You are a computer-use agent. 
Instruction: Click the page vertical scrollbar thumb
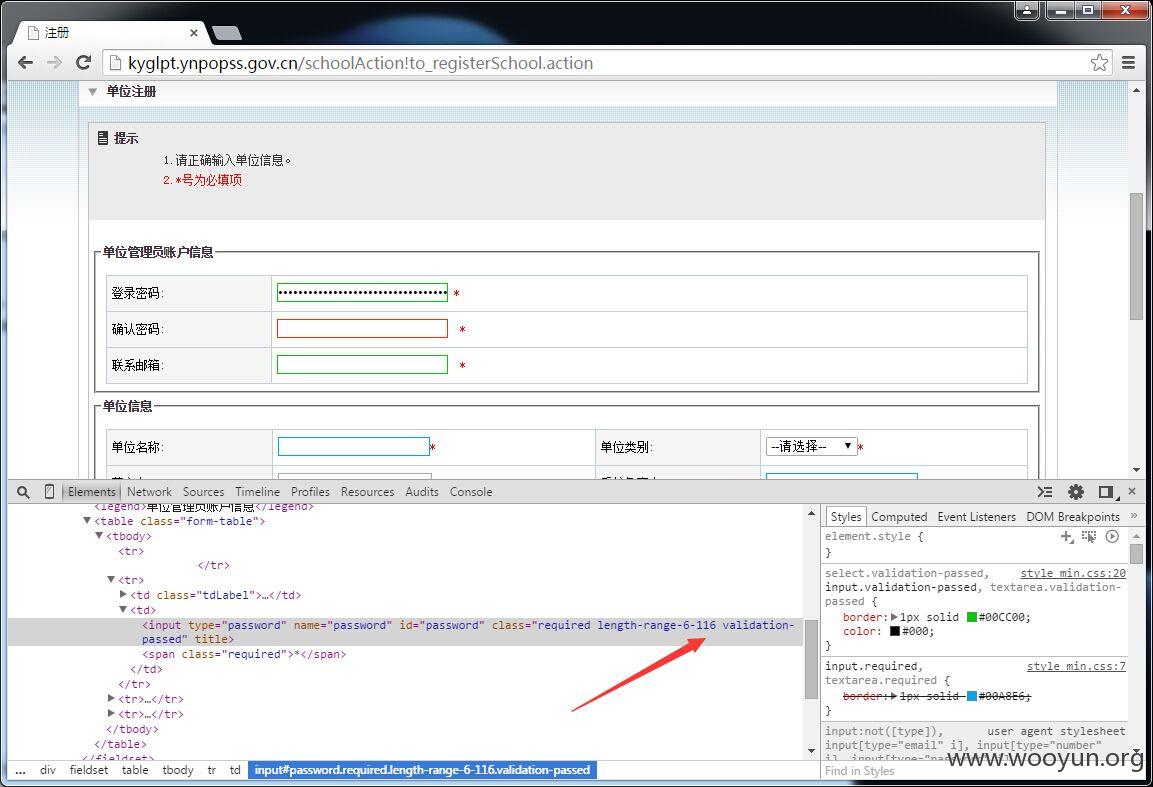(1136, 255)
